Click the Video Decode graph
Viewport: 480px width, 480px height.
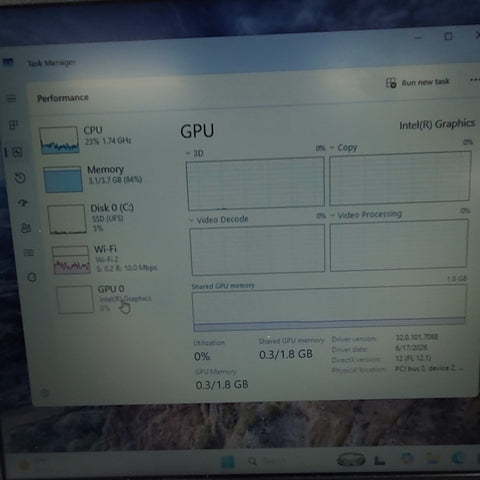[x=258, y=250]
